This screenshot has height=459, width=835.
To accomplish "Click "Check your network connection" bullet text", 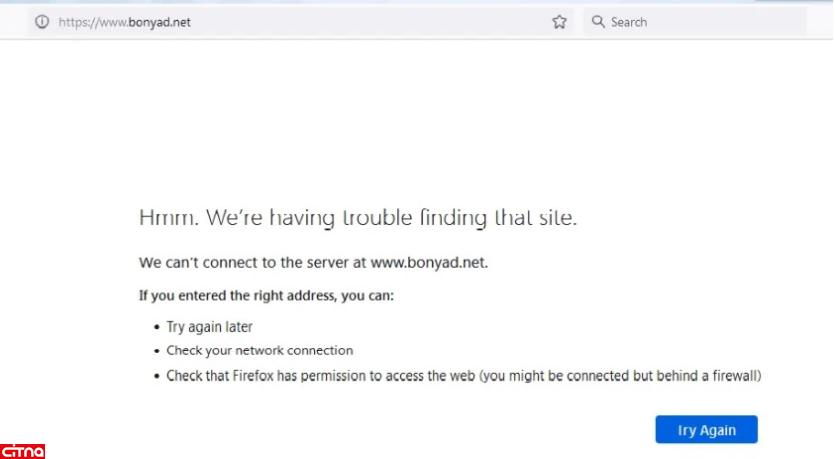I will pos(259,351).
